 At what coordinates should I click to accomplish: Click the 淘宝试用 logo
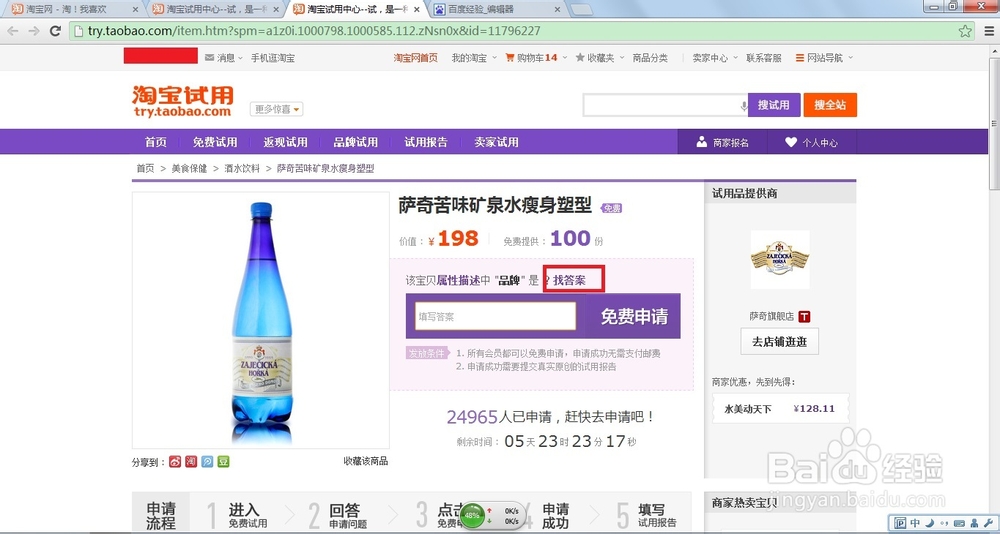point(183,101)
